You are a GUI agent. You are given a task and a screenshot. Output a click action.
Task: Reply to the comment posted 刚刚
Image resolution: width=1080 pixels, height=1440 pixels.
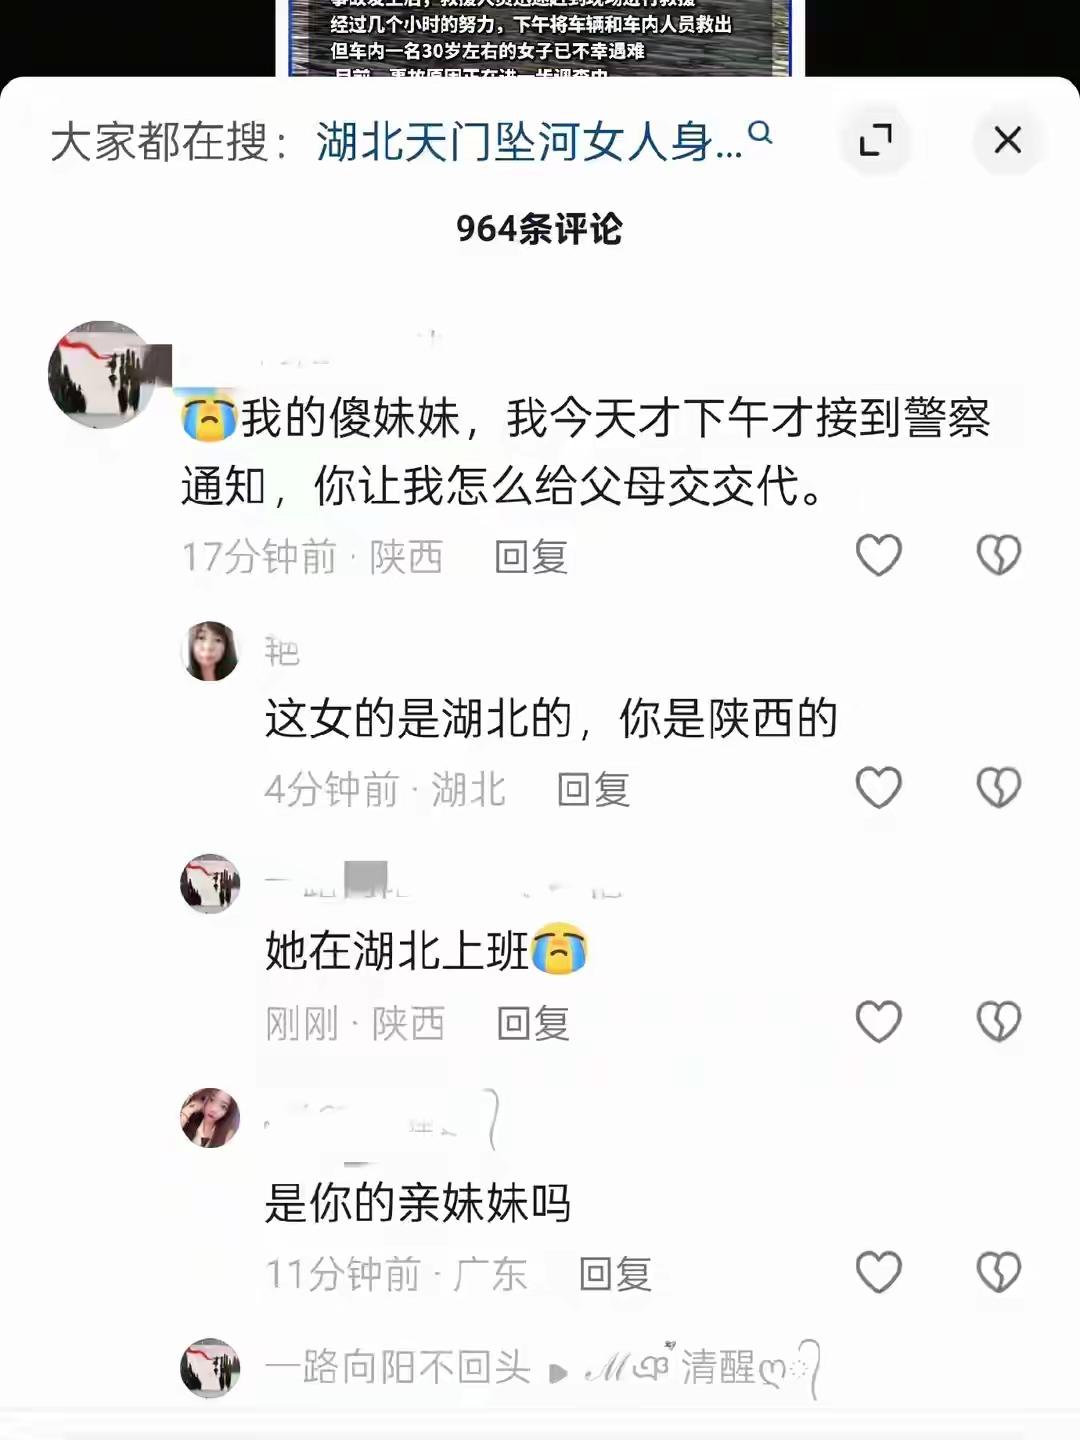pos(533,1023)
